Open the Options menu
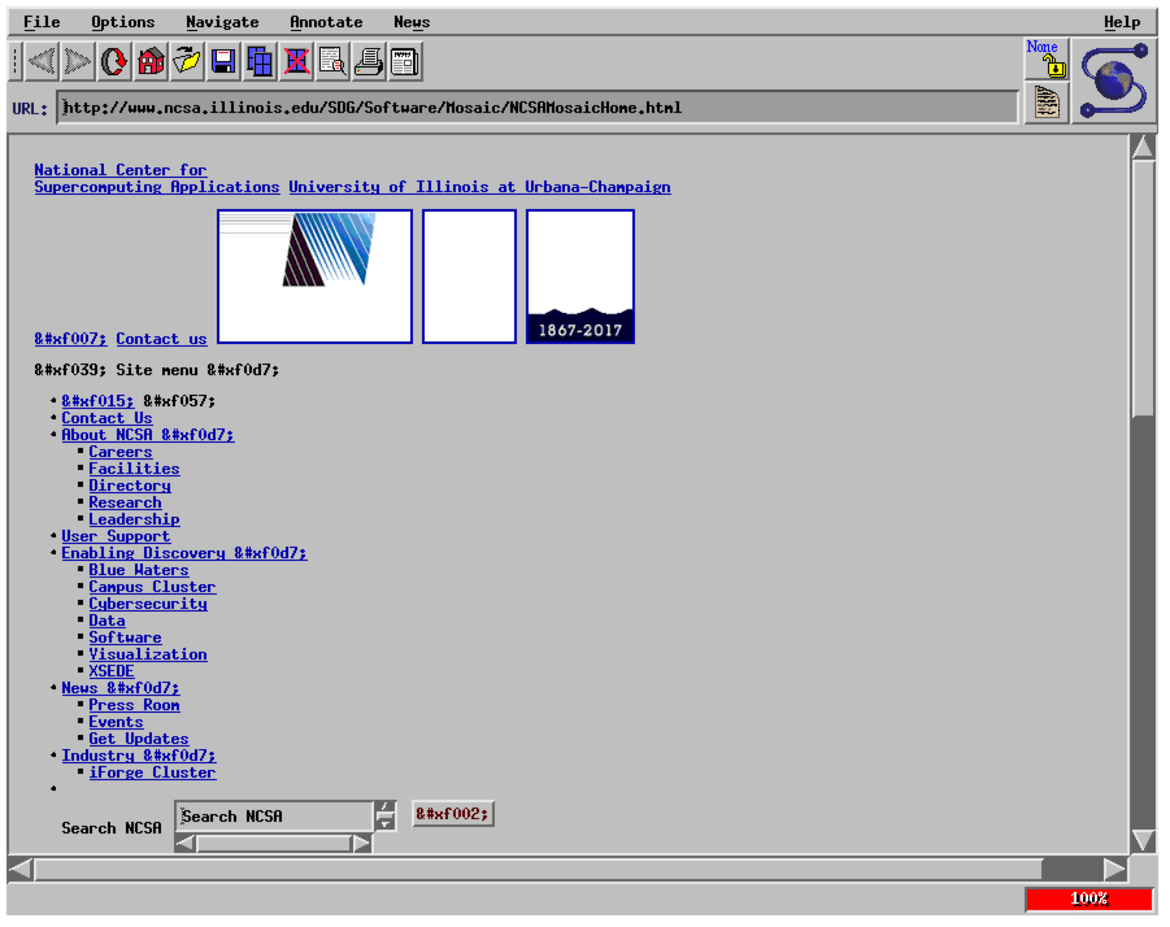Viewport: 1170px width, 927px height. 123,22
